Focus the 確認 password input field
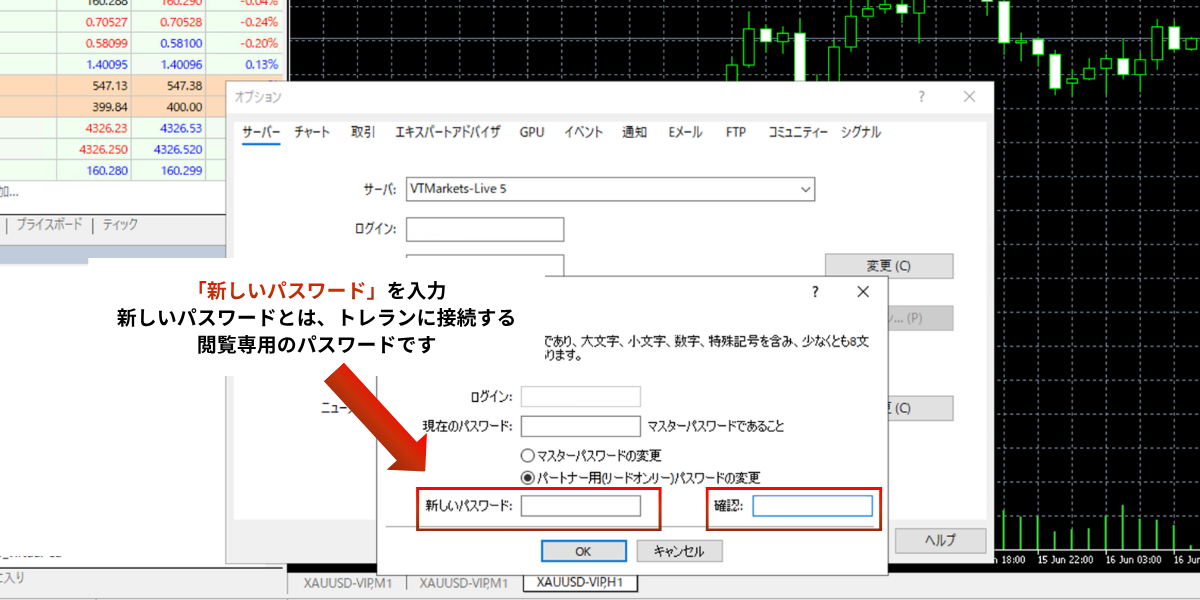The height and width of the screenshot is (600, 1200). [x=813, y=506]
